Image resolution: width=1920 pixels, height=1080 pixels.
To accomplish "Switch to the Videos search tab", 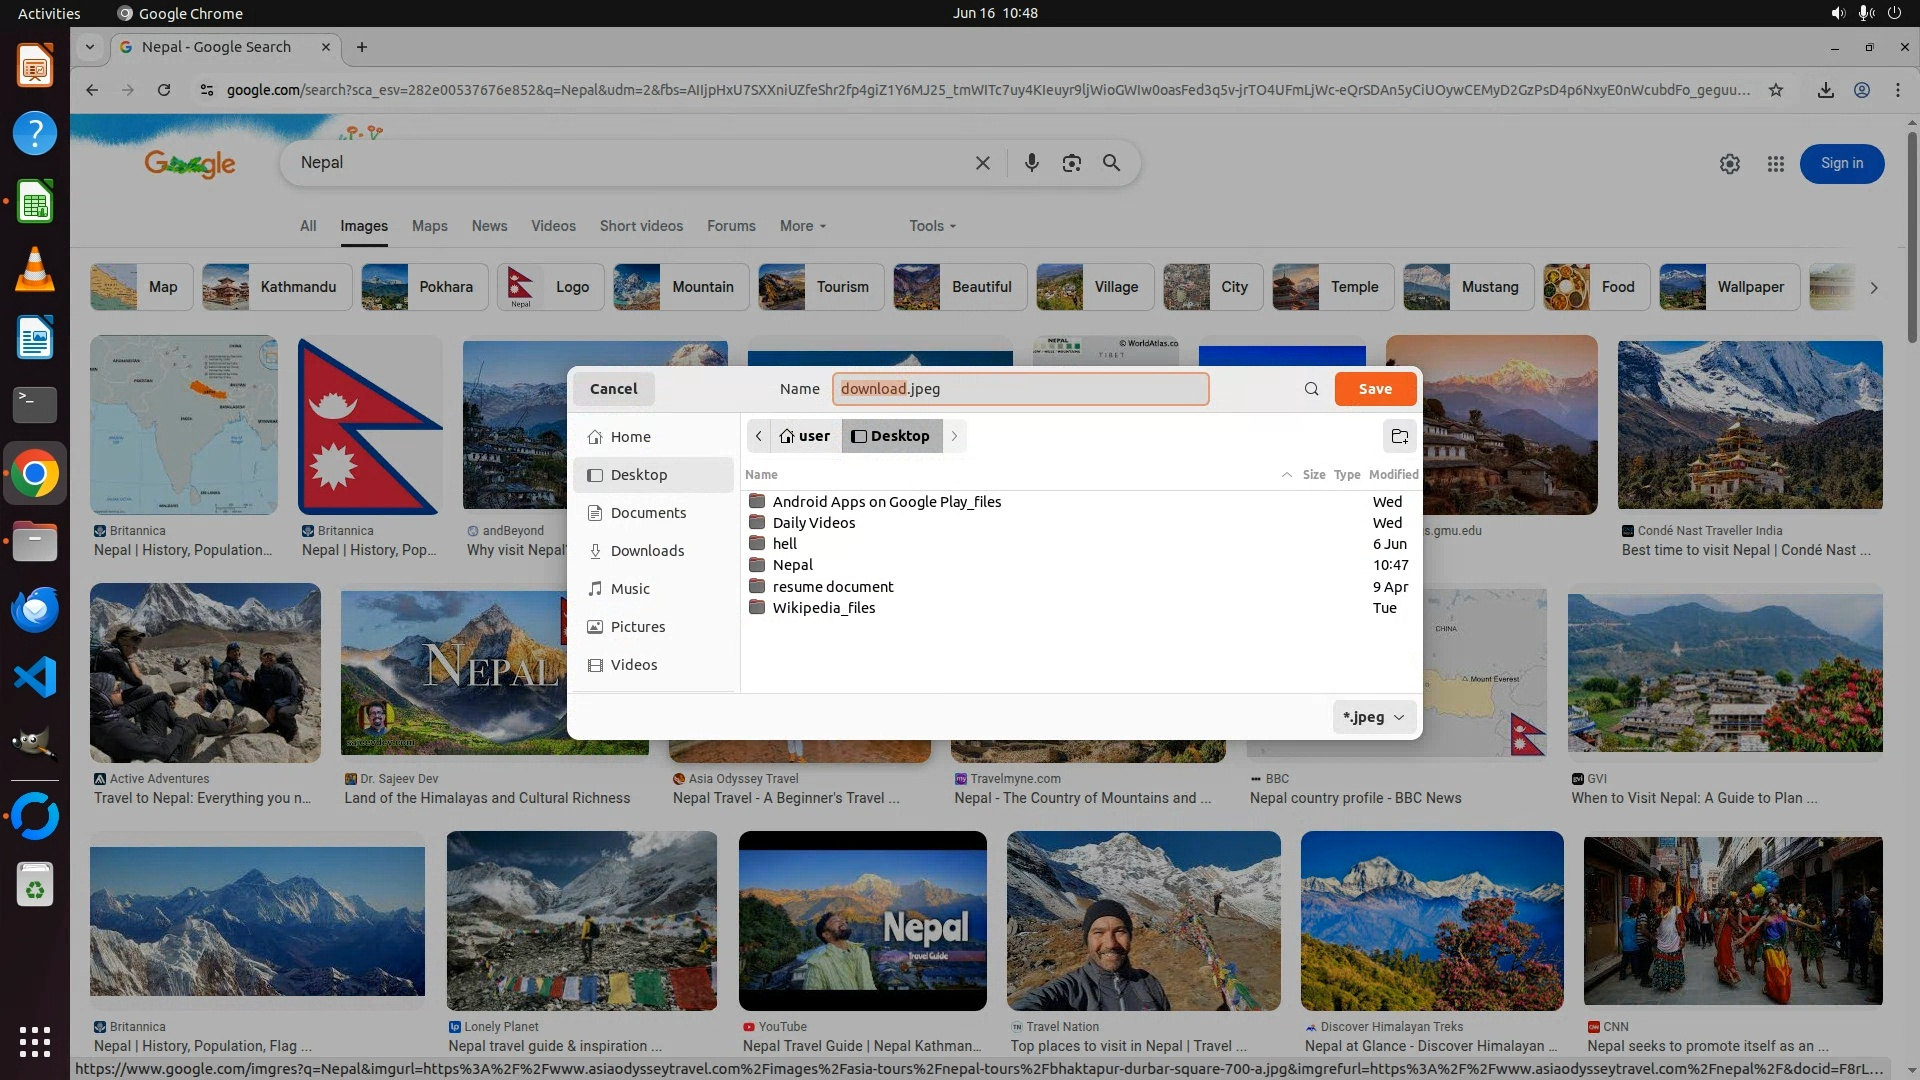I will [553, 226].
